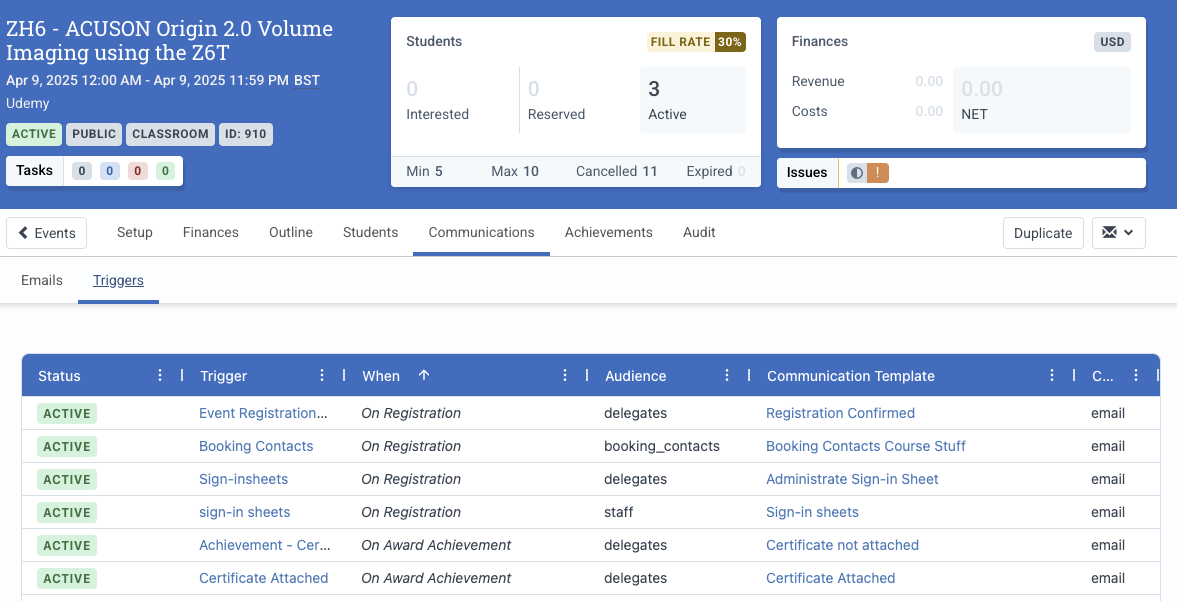This screenshot has height=601, width=1177.
Task: Open the lowercase sign-in sheets trigger
Action: click(245, 512)
